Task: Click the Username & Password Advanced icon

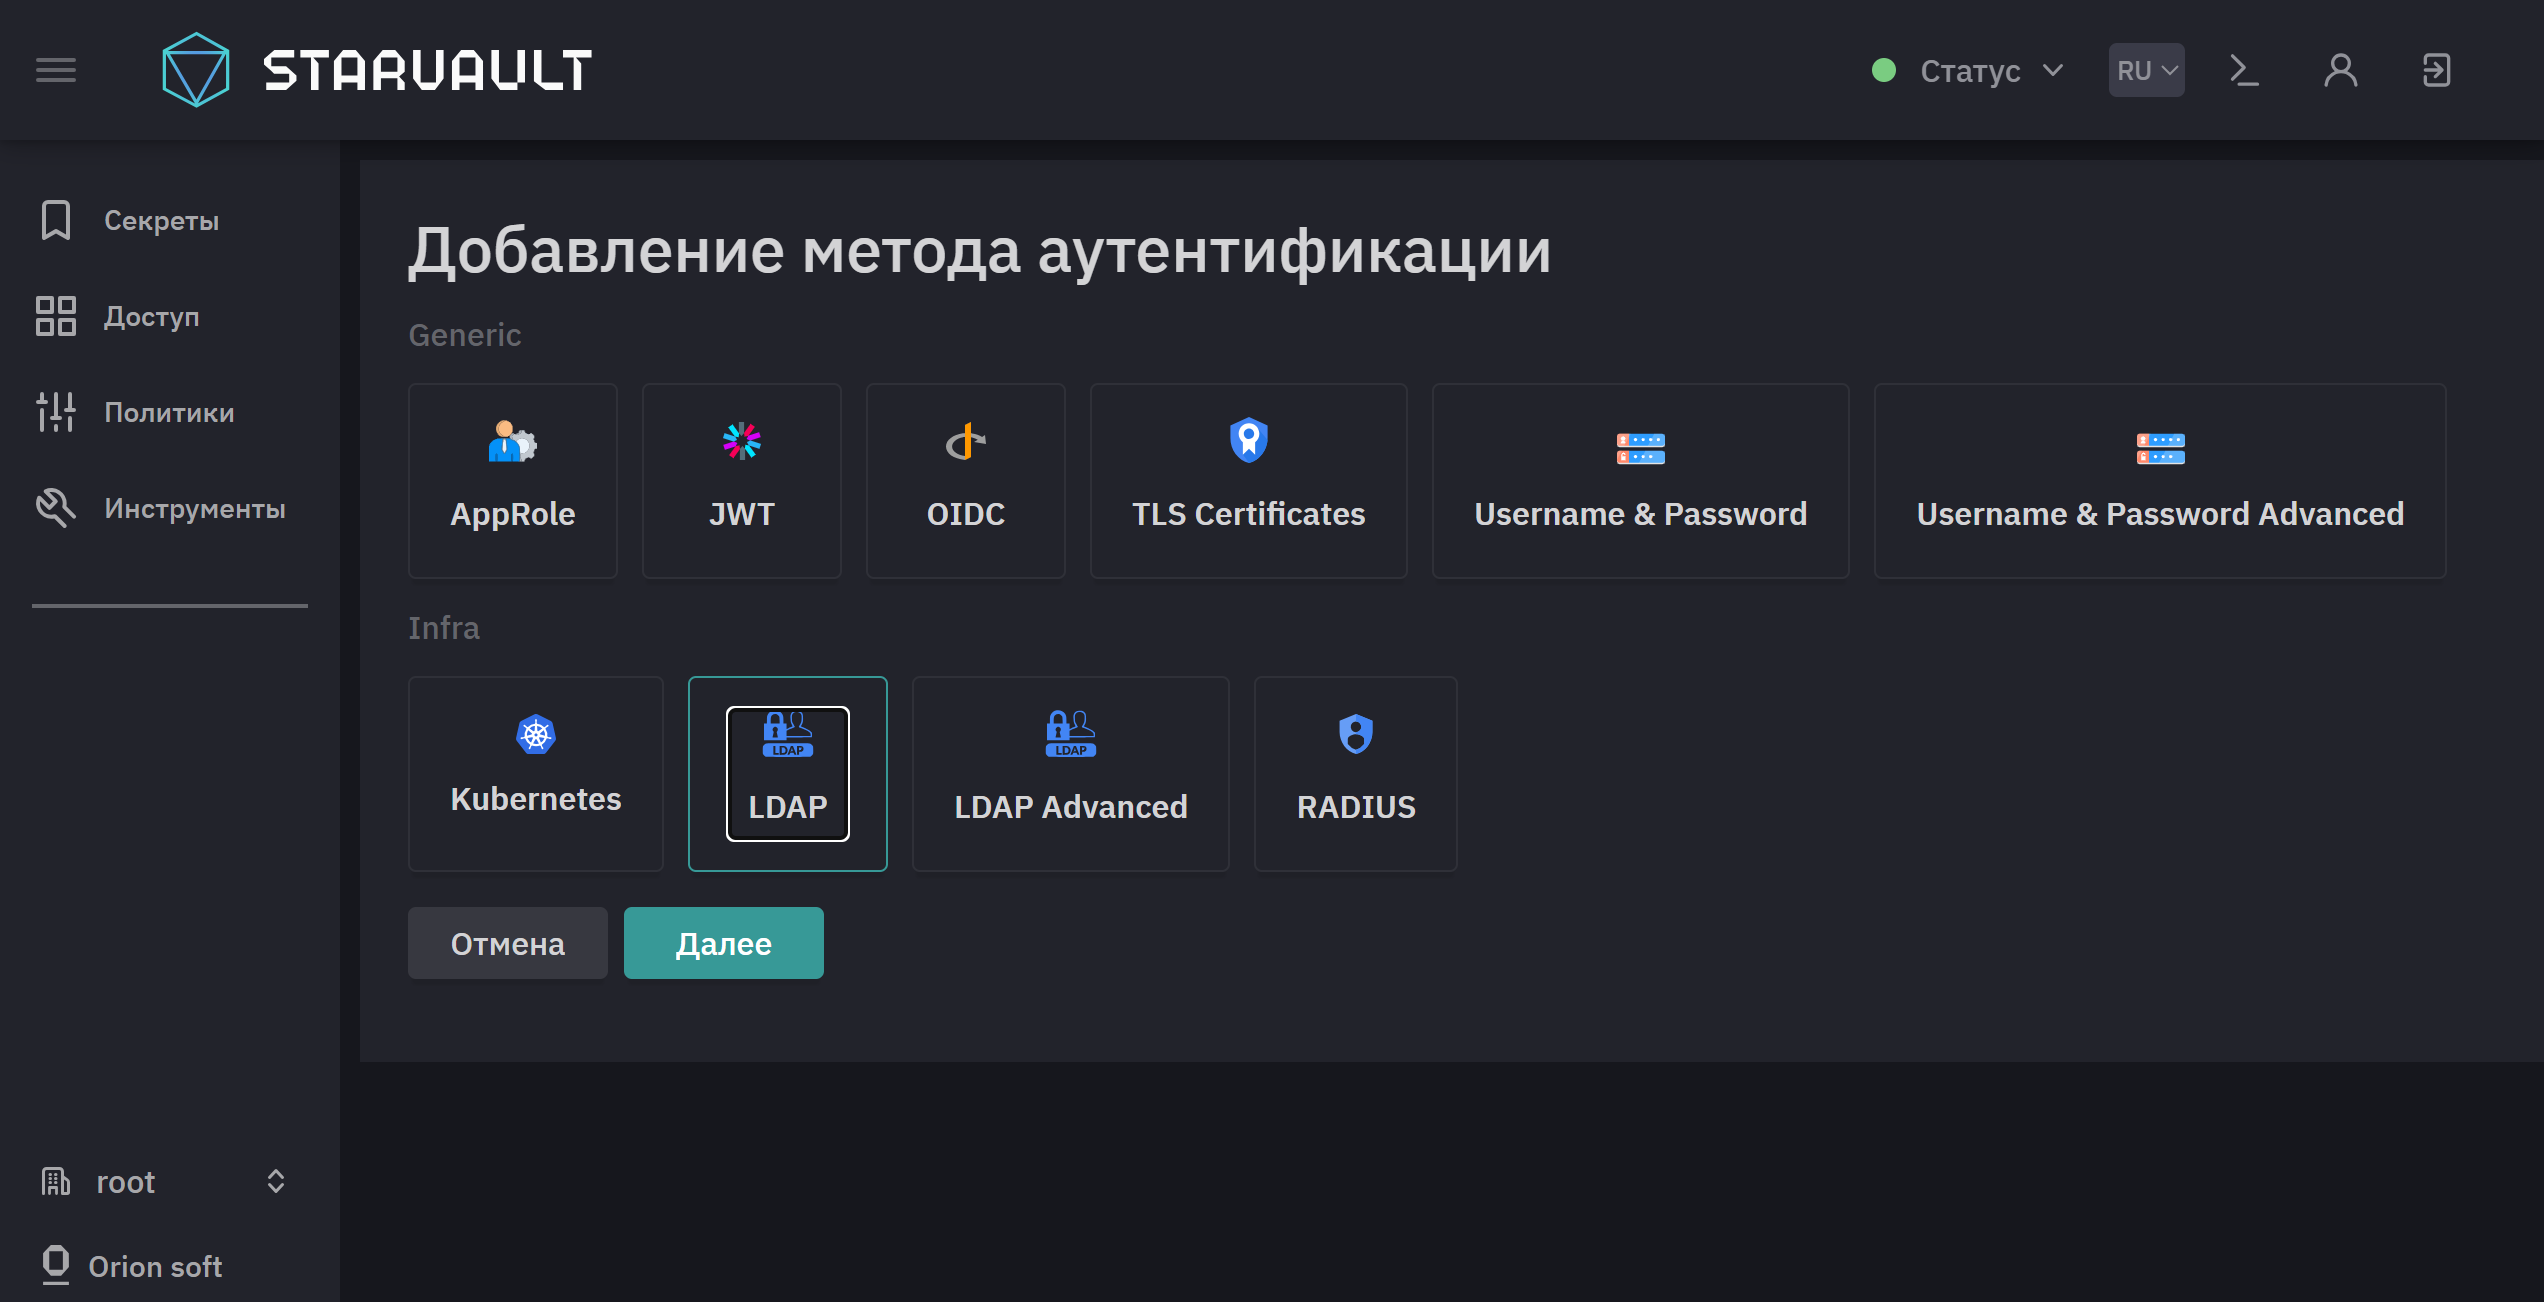Action: [x=2161, y=449]
